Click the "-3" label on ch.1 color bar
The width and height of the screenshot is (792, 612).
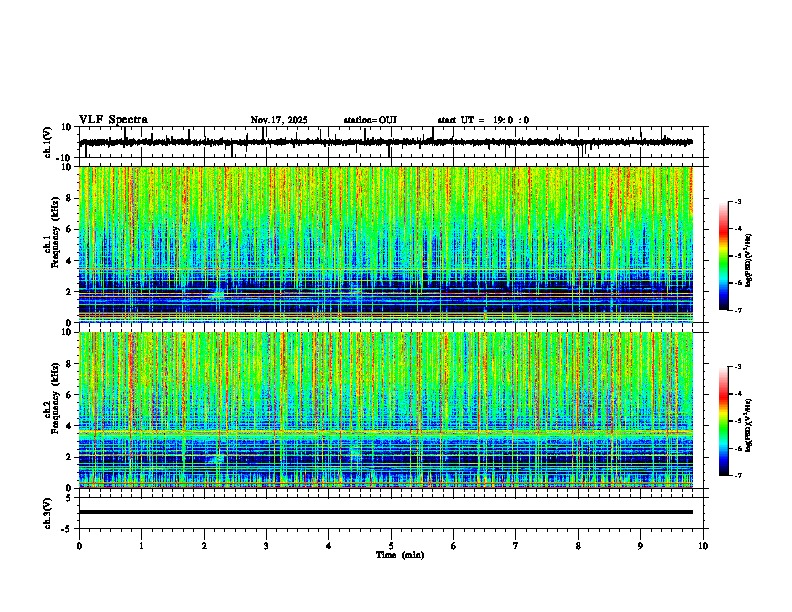coord(738,202)
